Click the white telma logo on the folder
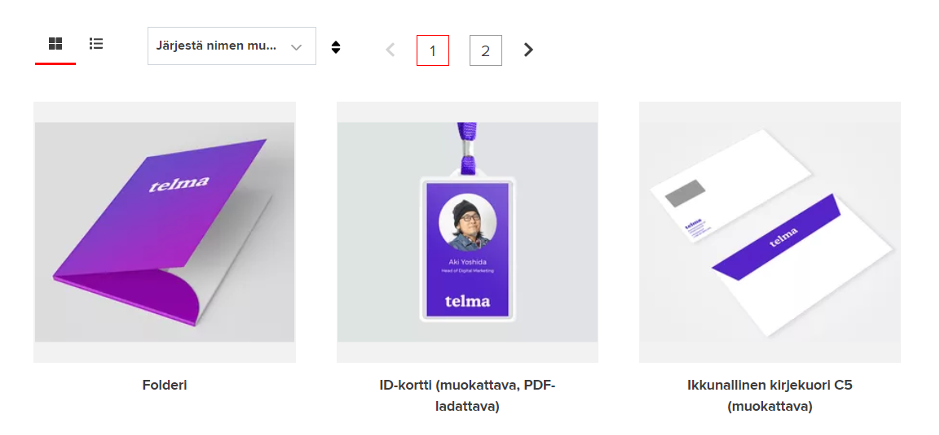This screenshot has height=435, width=939. pos(179,183)
